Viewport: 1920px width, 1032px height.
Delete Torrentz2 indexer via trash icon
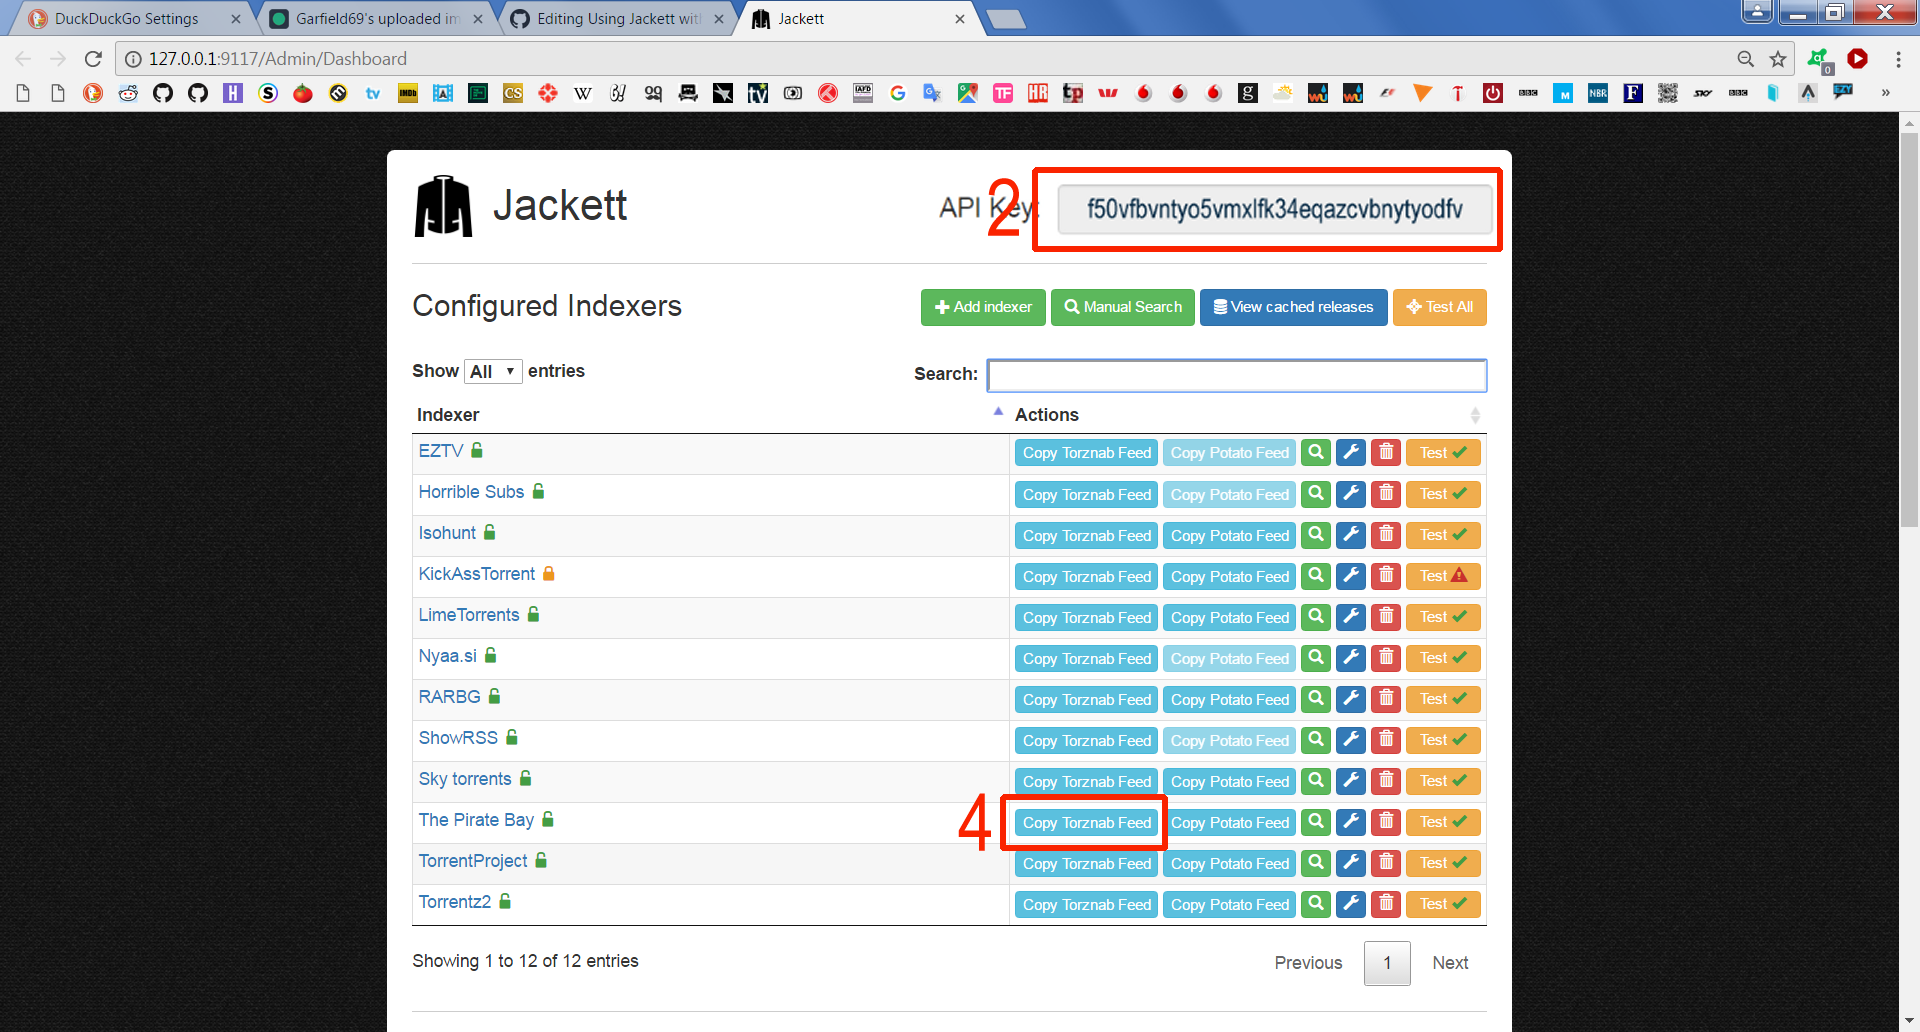tap(1386, 904)
